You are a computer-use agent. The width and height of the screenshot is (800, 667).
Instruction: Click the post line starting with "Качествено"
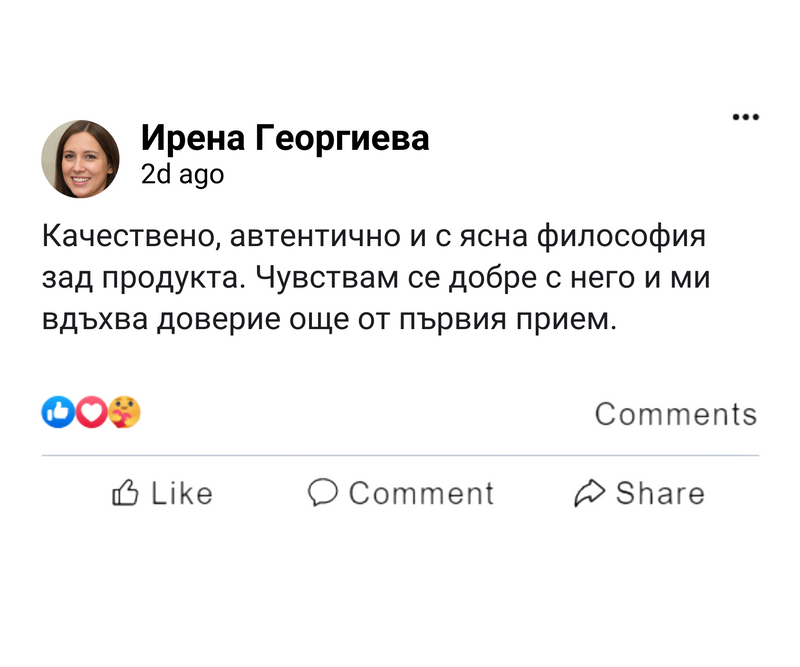tap(374, 237)
